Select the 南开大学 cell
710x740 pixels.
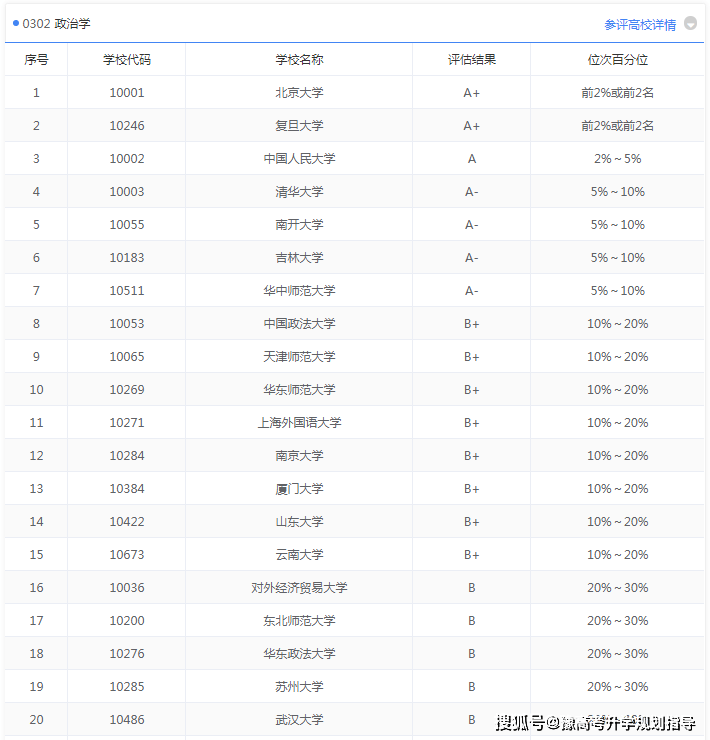point(299,225)
